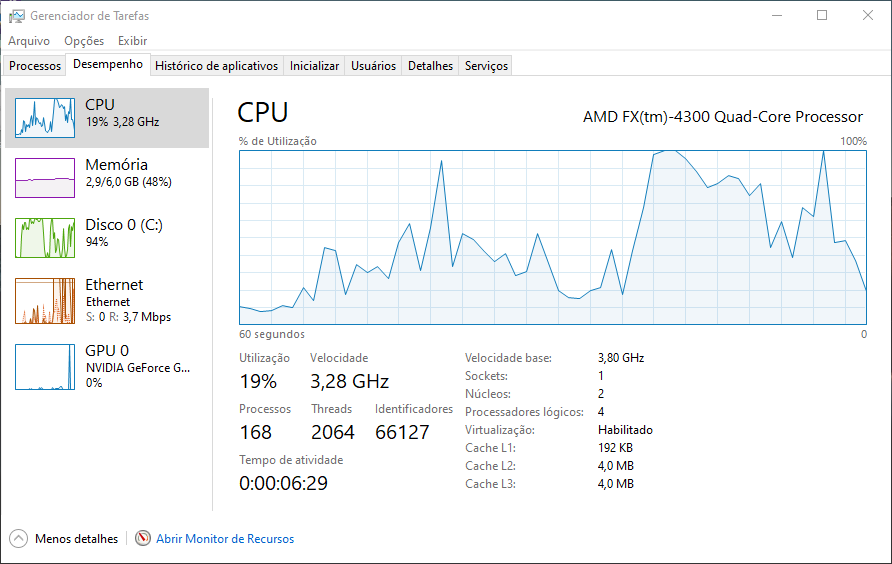Open the Usuários tab
The height and width of the screenshot is (564, 892).
pyautogui.click(x=374, y=66)
